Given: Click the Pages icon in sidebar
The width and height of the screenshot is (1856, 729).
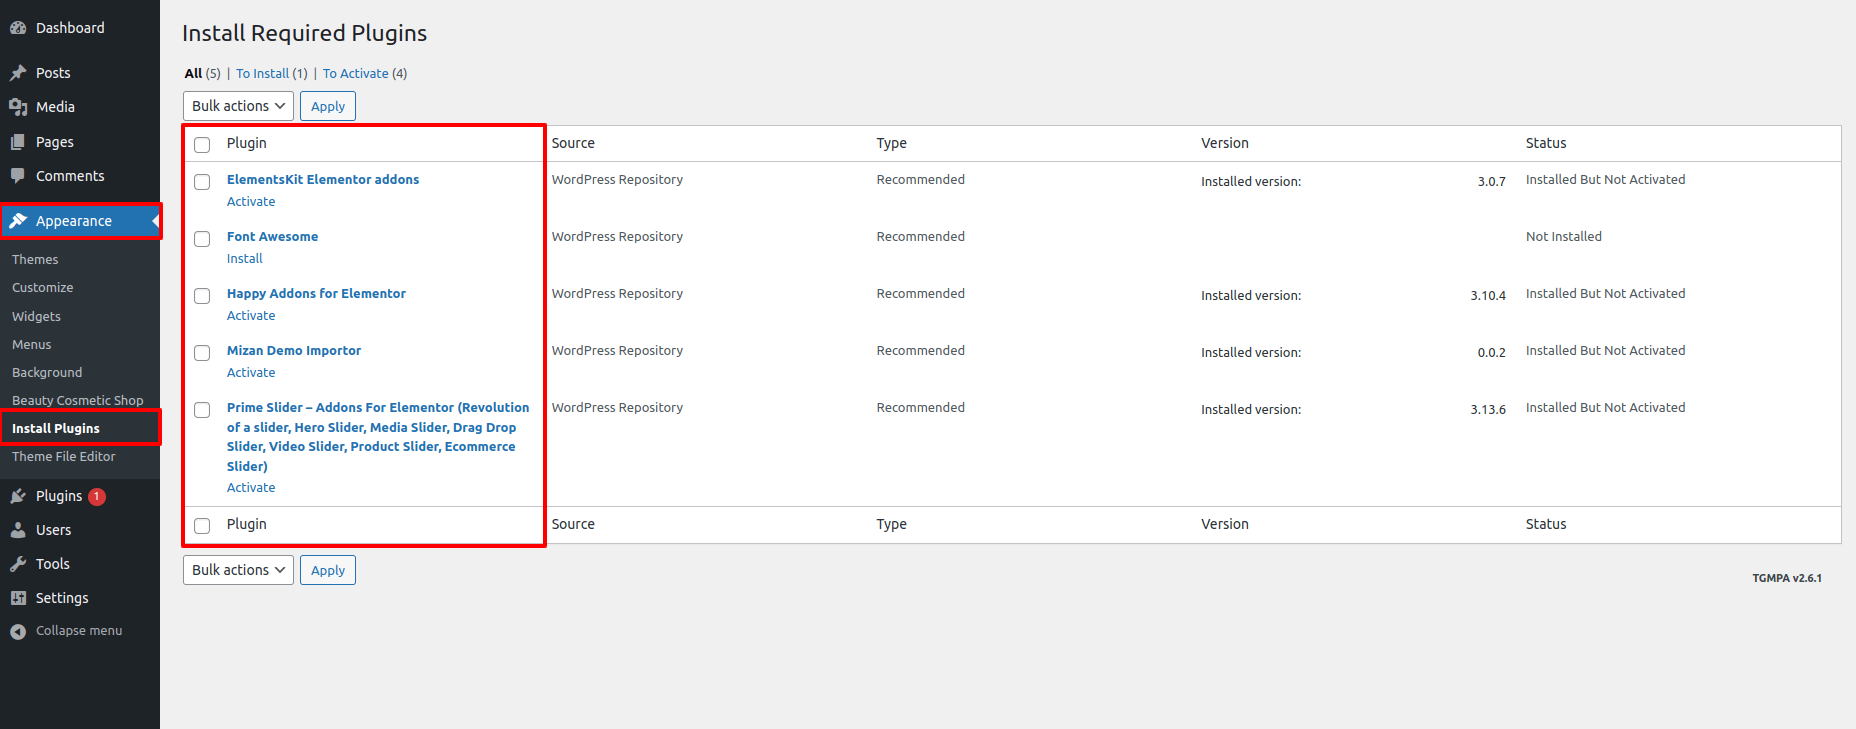Looking at the screenshot, I should coord(18,142).
